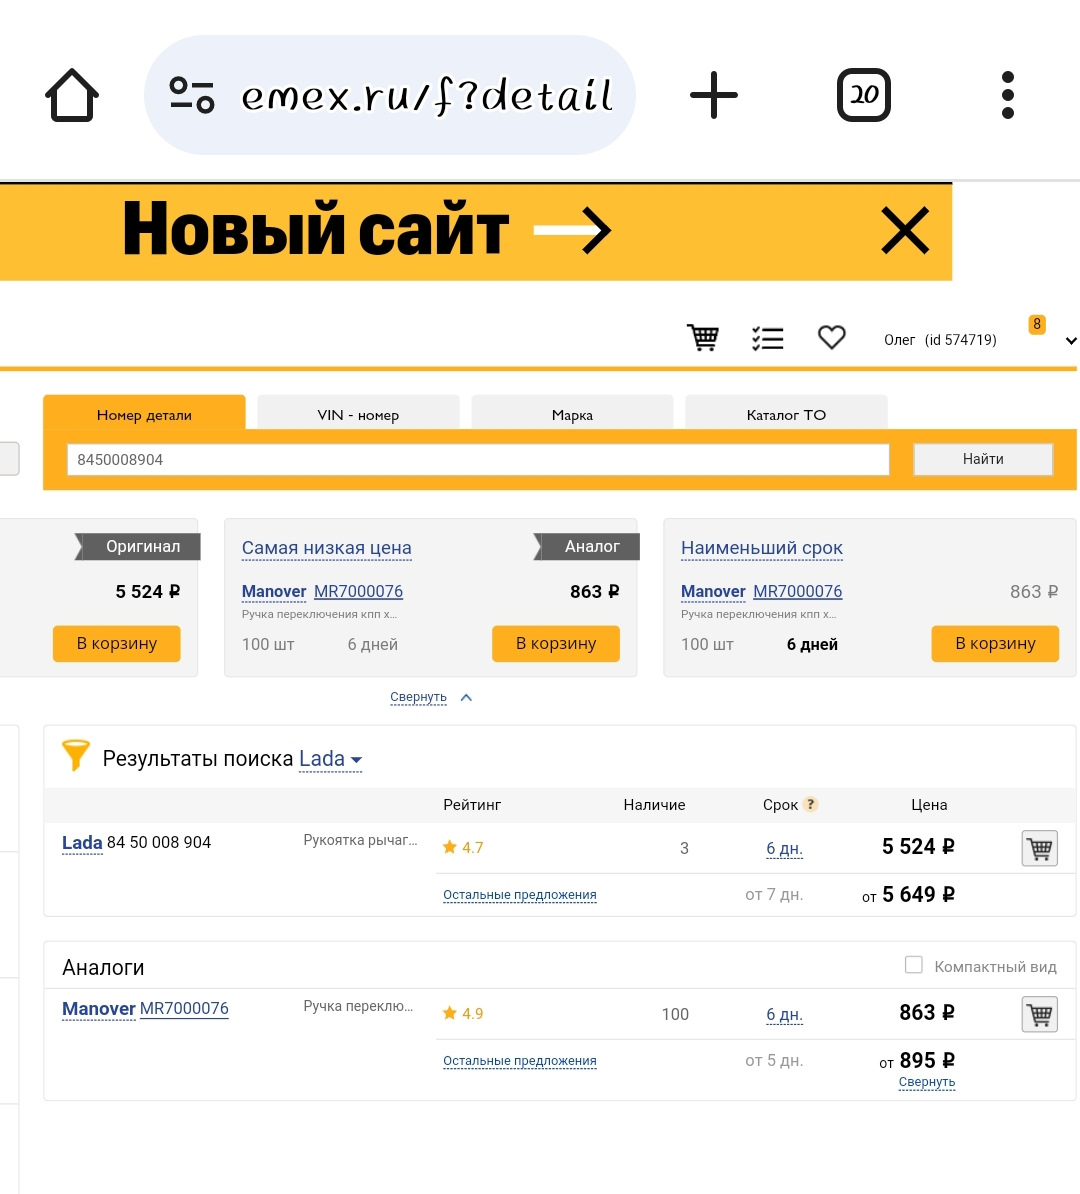Add Manover MR7000076 row to cart
This screenshot has height=1194, width=1080.
click(1040, 1014)
